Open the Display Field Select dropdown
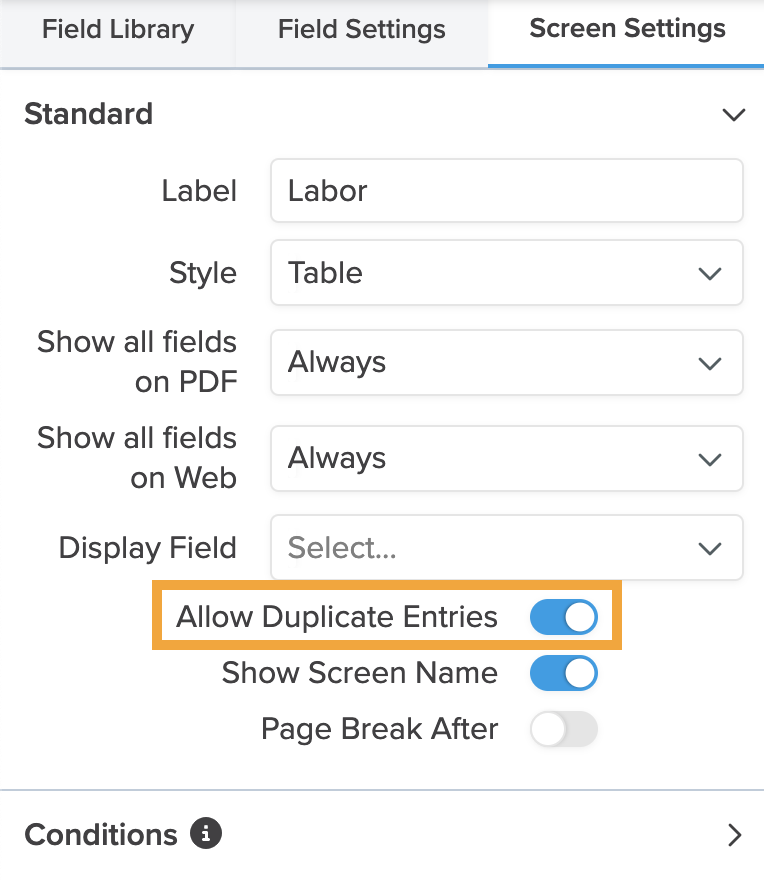764x880 pixels. 507,548
